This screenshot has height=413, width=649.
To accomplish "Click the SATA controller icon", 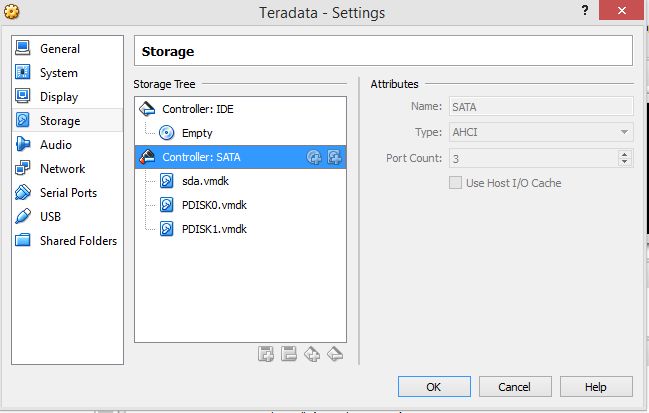I will click(x=147, y=157).
